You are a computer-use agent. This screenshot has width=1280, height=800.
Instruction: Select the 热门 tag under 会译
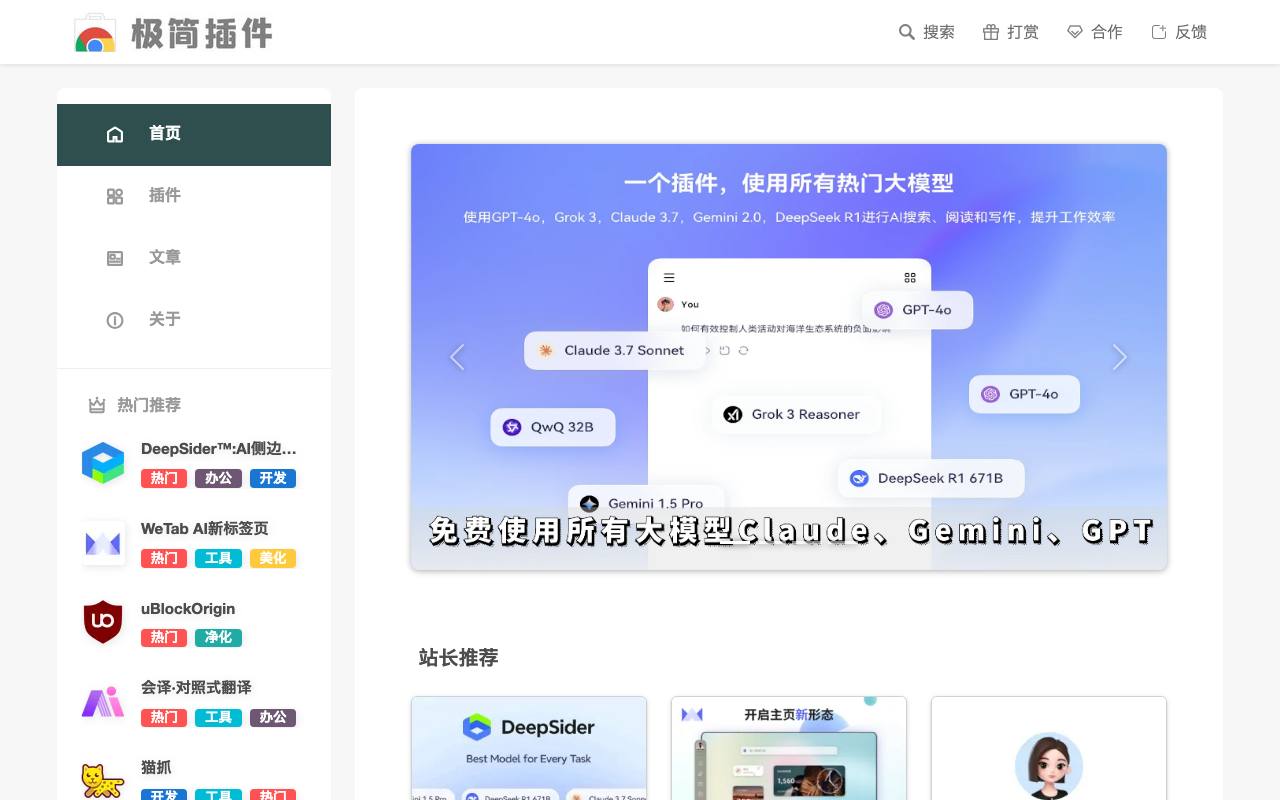point(164,717)
